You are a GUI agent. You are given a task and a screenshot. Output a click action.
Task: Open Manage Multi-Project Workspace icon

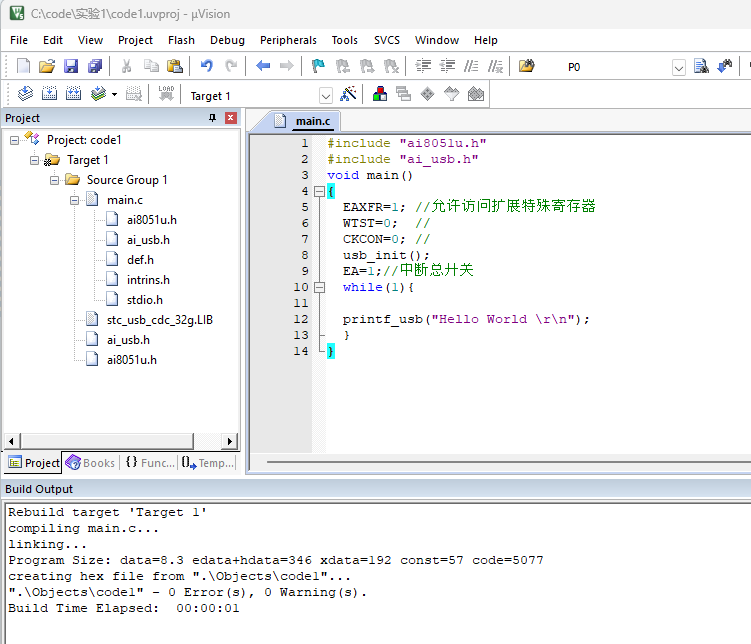click(x=403, y=94)
